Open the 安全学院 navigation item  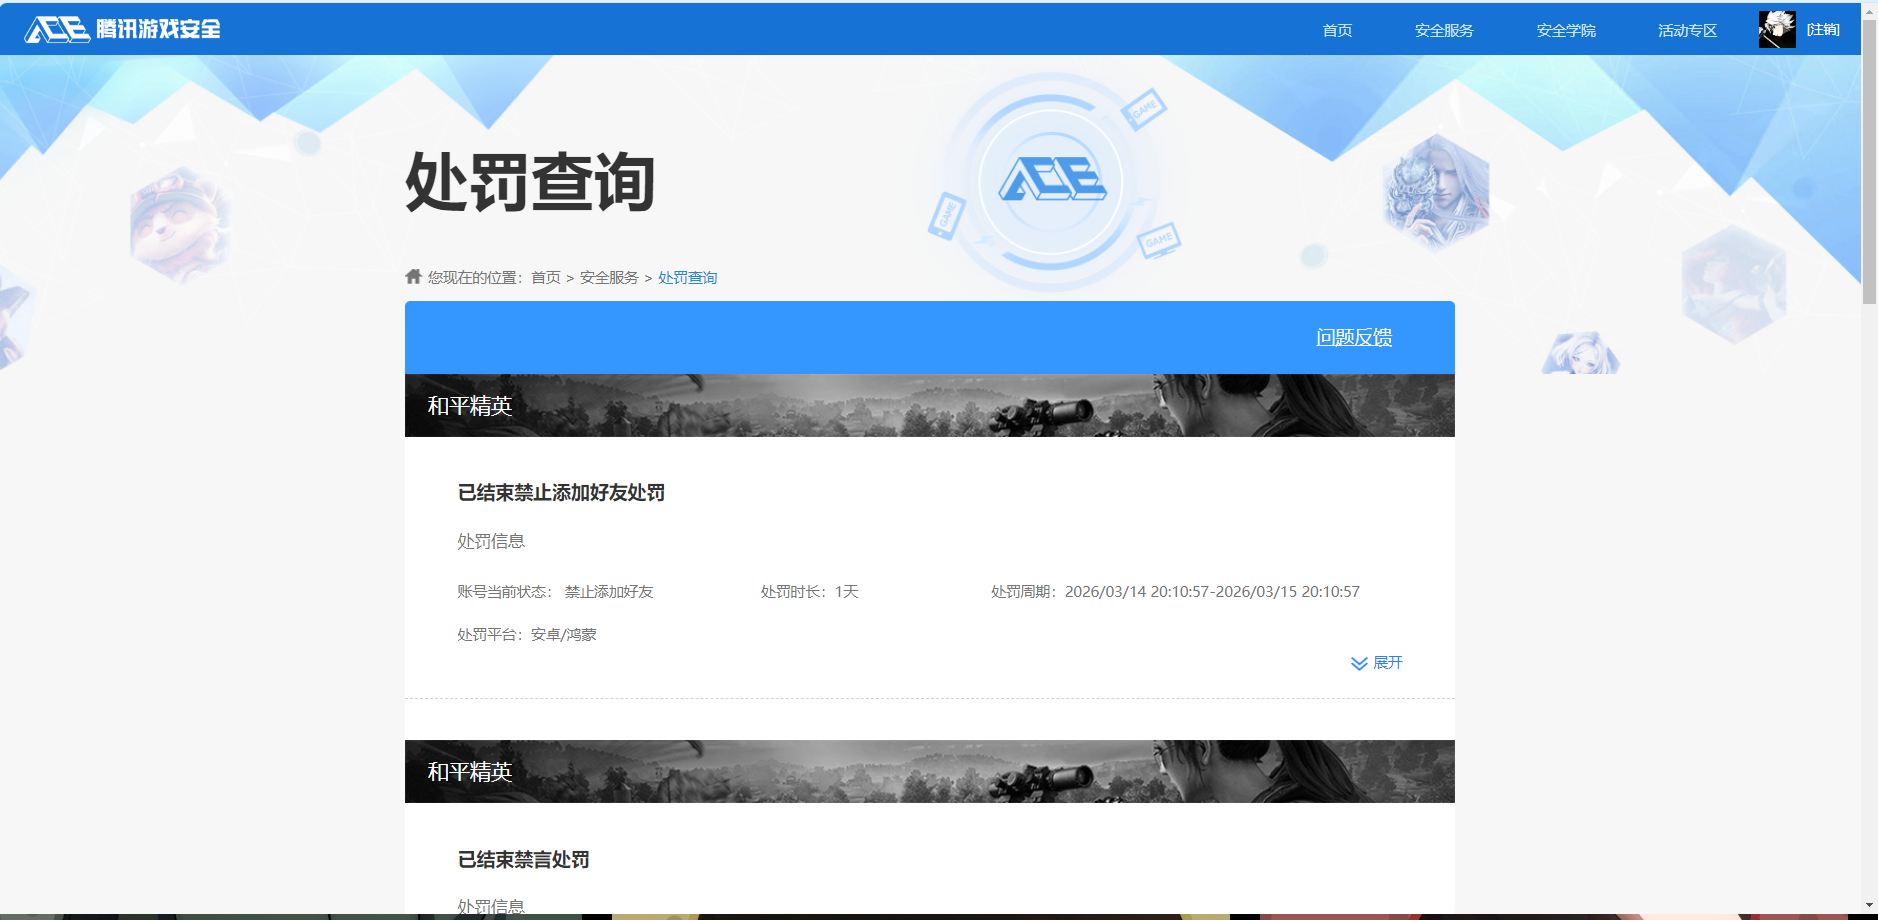click(x=1565, y=30)
